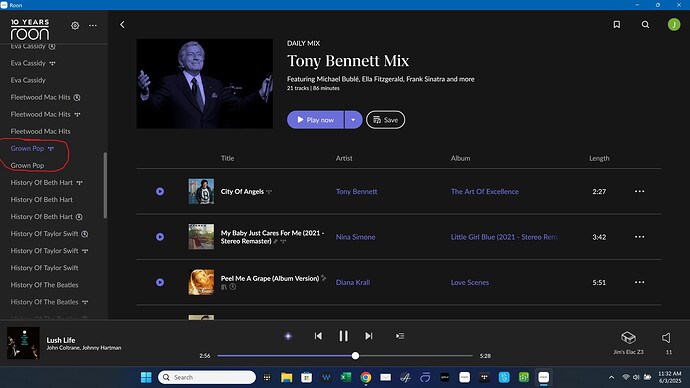Viewport: 690px width, 388px height.
Task: Click the Tony Bennett Mix cover image
Action: coord(205,84)
